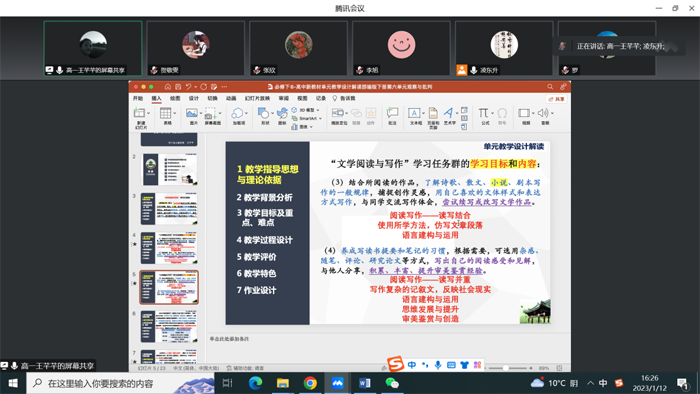Expand the SmartArt dropdown arrow

pyautogui.click(x=320, y=118)
